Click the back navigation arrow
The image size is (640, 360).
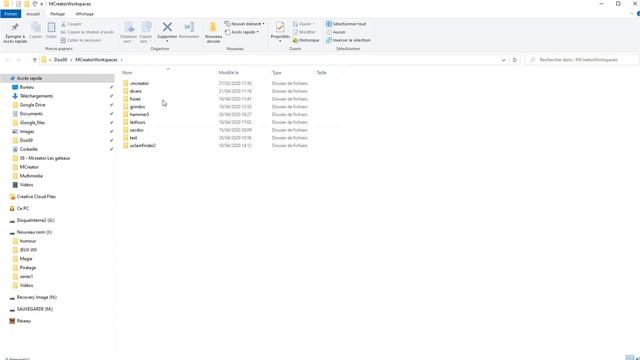click(x=7, y=60)
